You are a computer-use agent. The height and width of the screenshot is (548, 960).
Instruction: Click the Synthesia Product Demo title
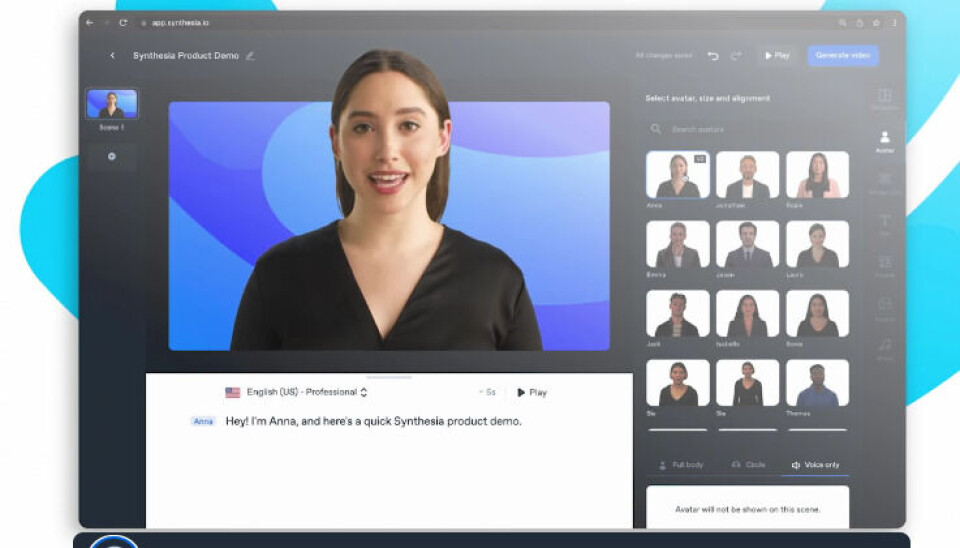186,56
